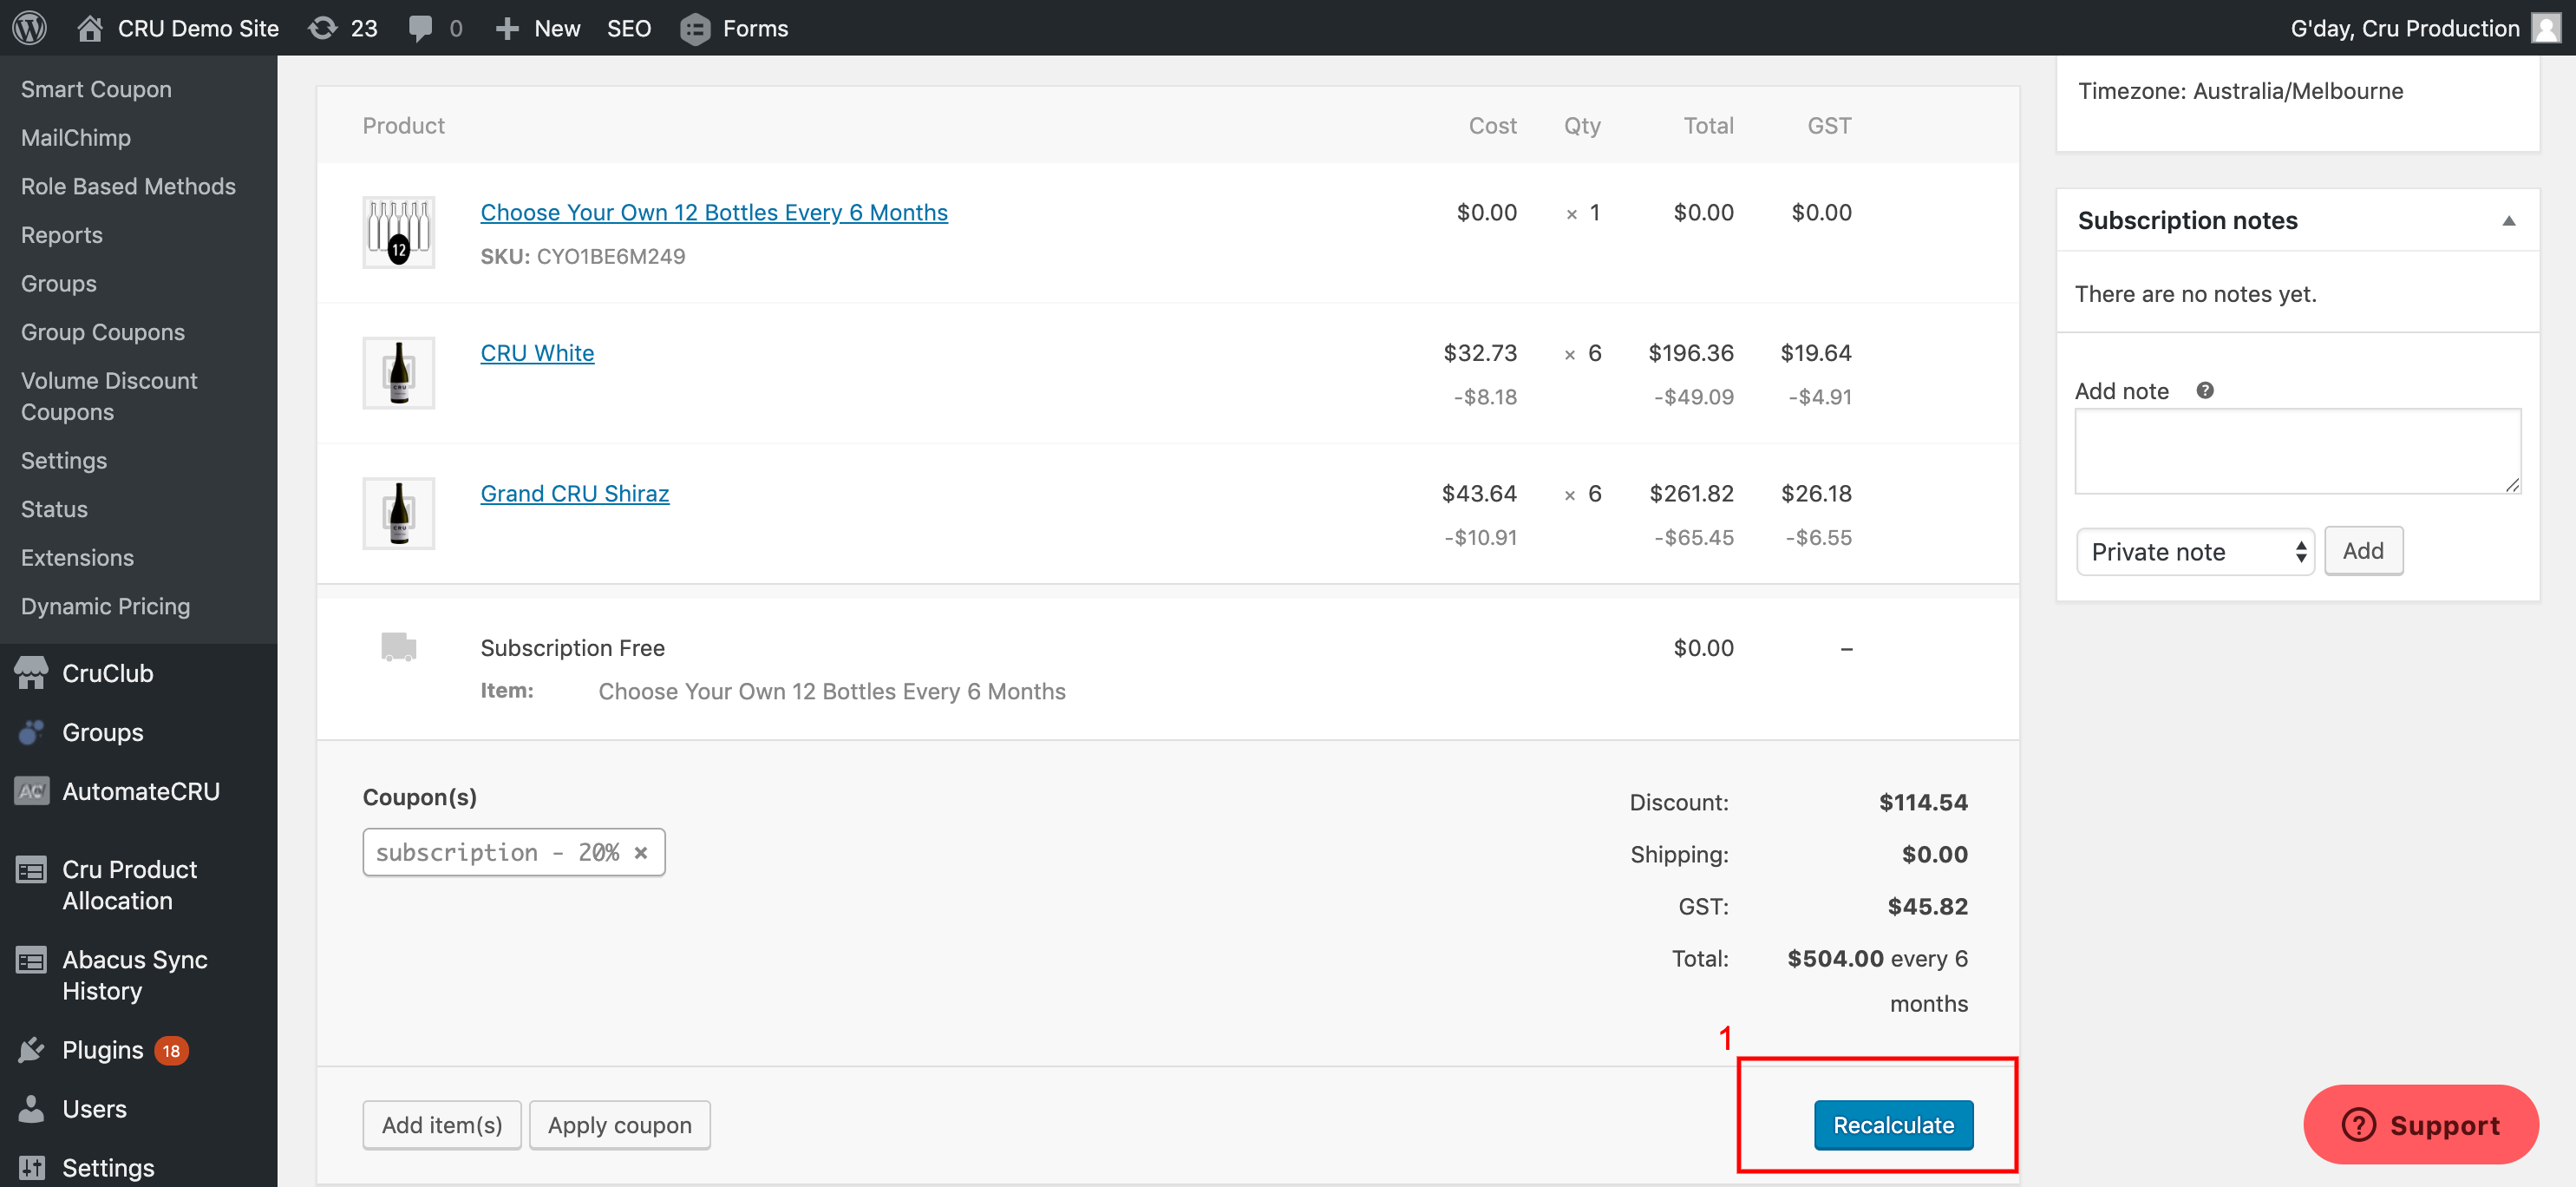The width and height of the screenshot is (2576, 1187).
Task: Click the Cru Product Allocation icon
Action: click(31, 870)
